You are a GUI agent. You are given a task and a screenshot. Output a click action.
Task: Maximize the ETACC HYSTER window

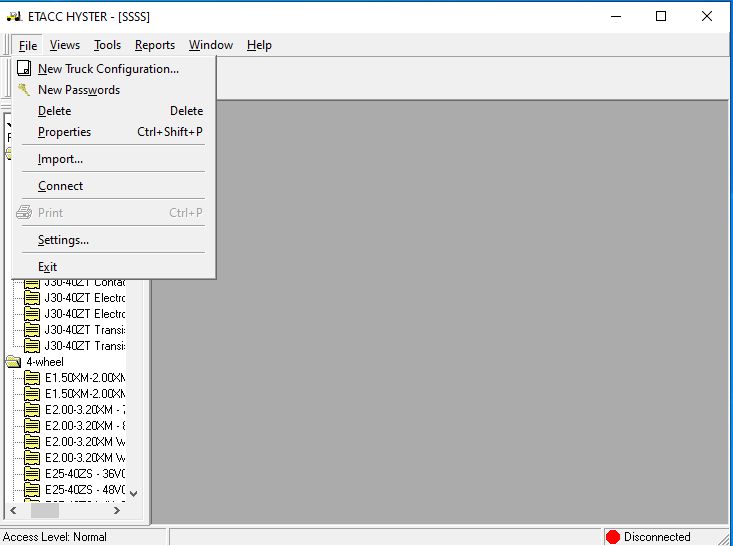pos(661,16)
